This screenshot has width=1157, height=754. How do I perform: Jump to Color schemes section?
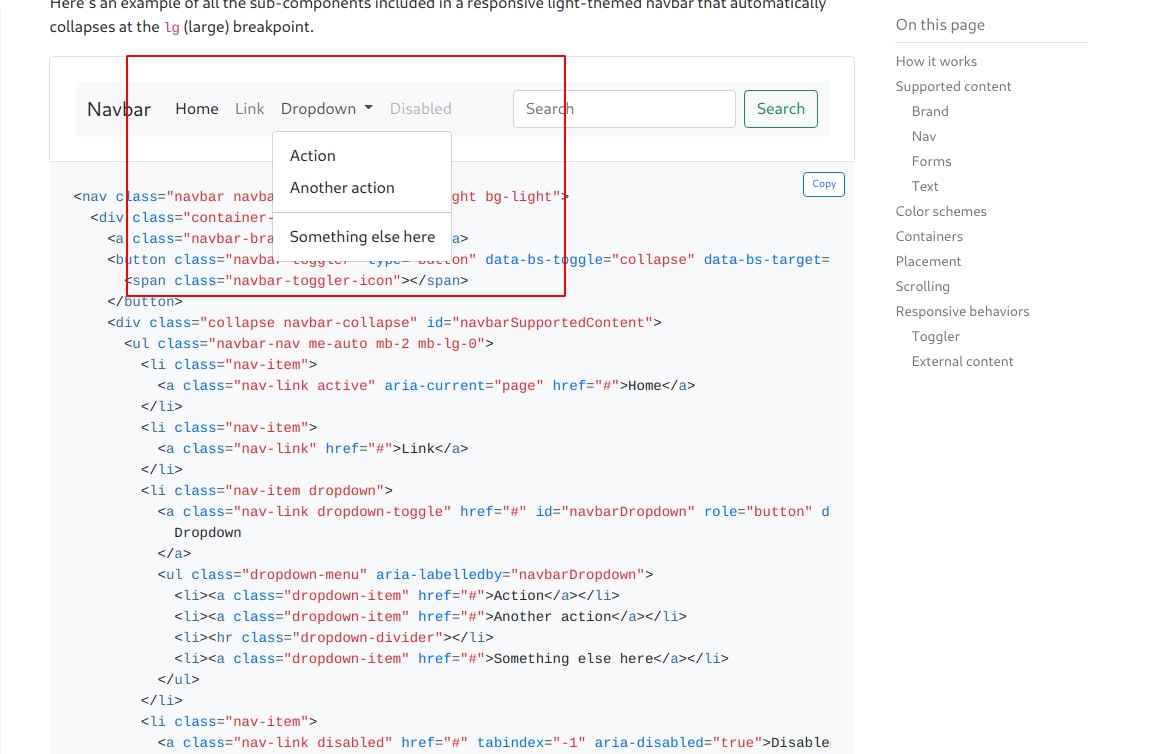coord(941,212)
